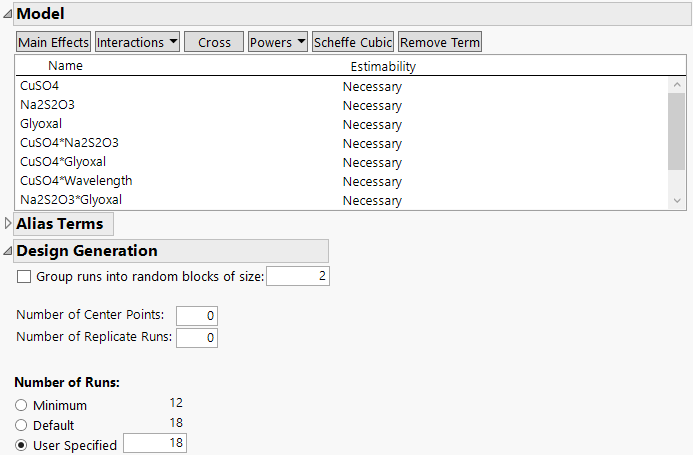The height and width of the screenshot is (455, 693).
Task: Collapse the Model section triangle
Action: click(x=8, y=14)
